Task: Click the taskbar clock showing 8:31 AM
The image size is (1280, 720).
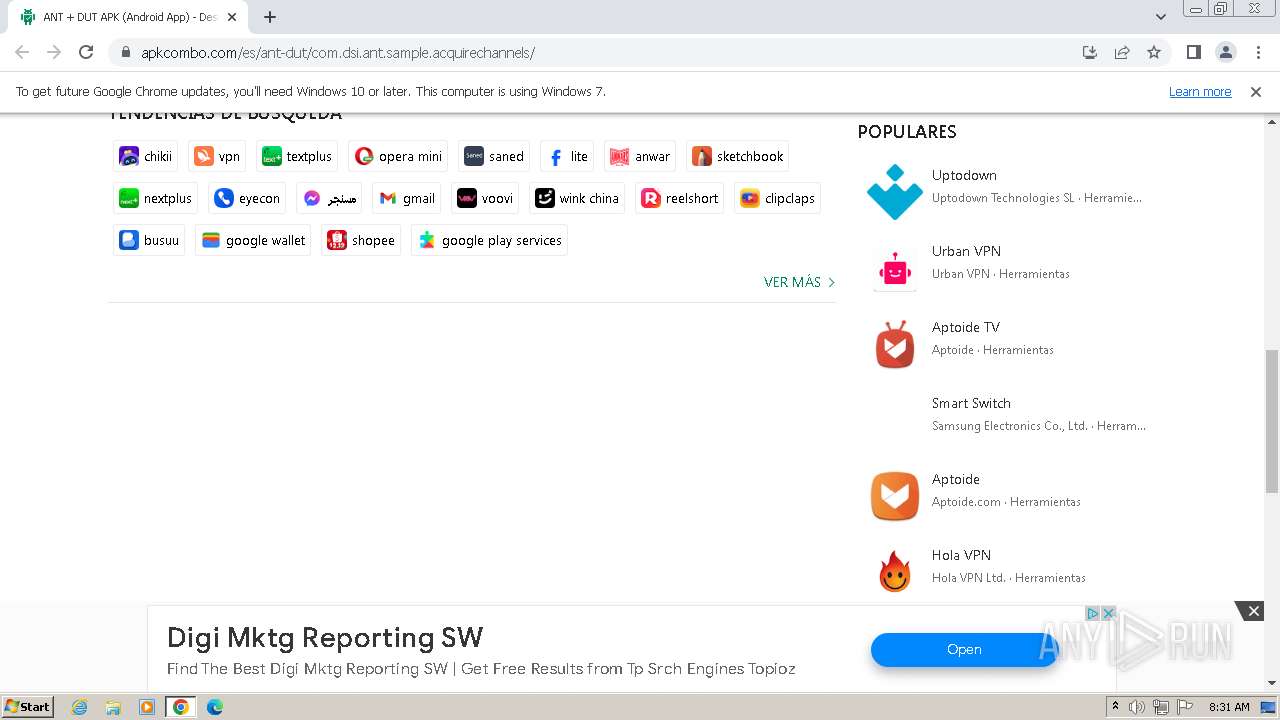Action: click(x=1229, y=707)
